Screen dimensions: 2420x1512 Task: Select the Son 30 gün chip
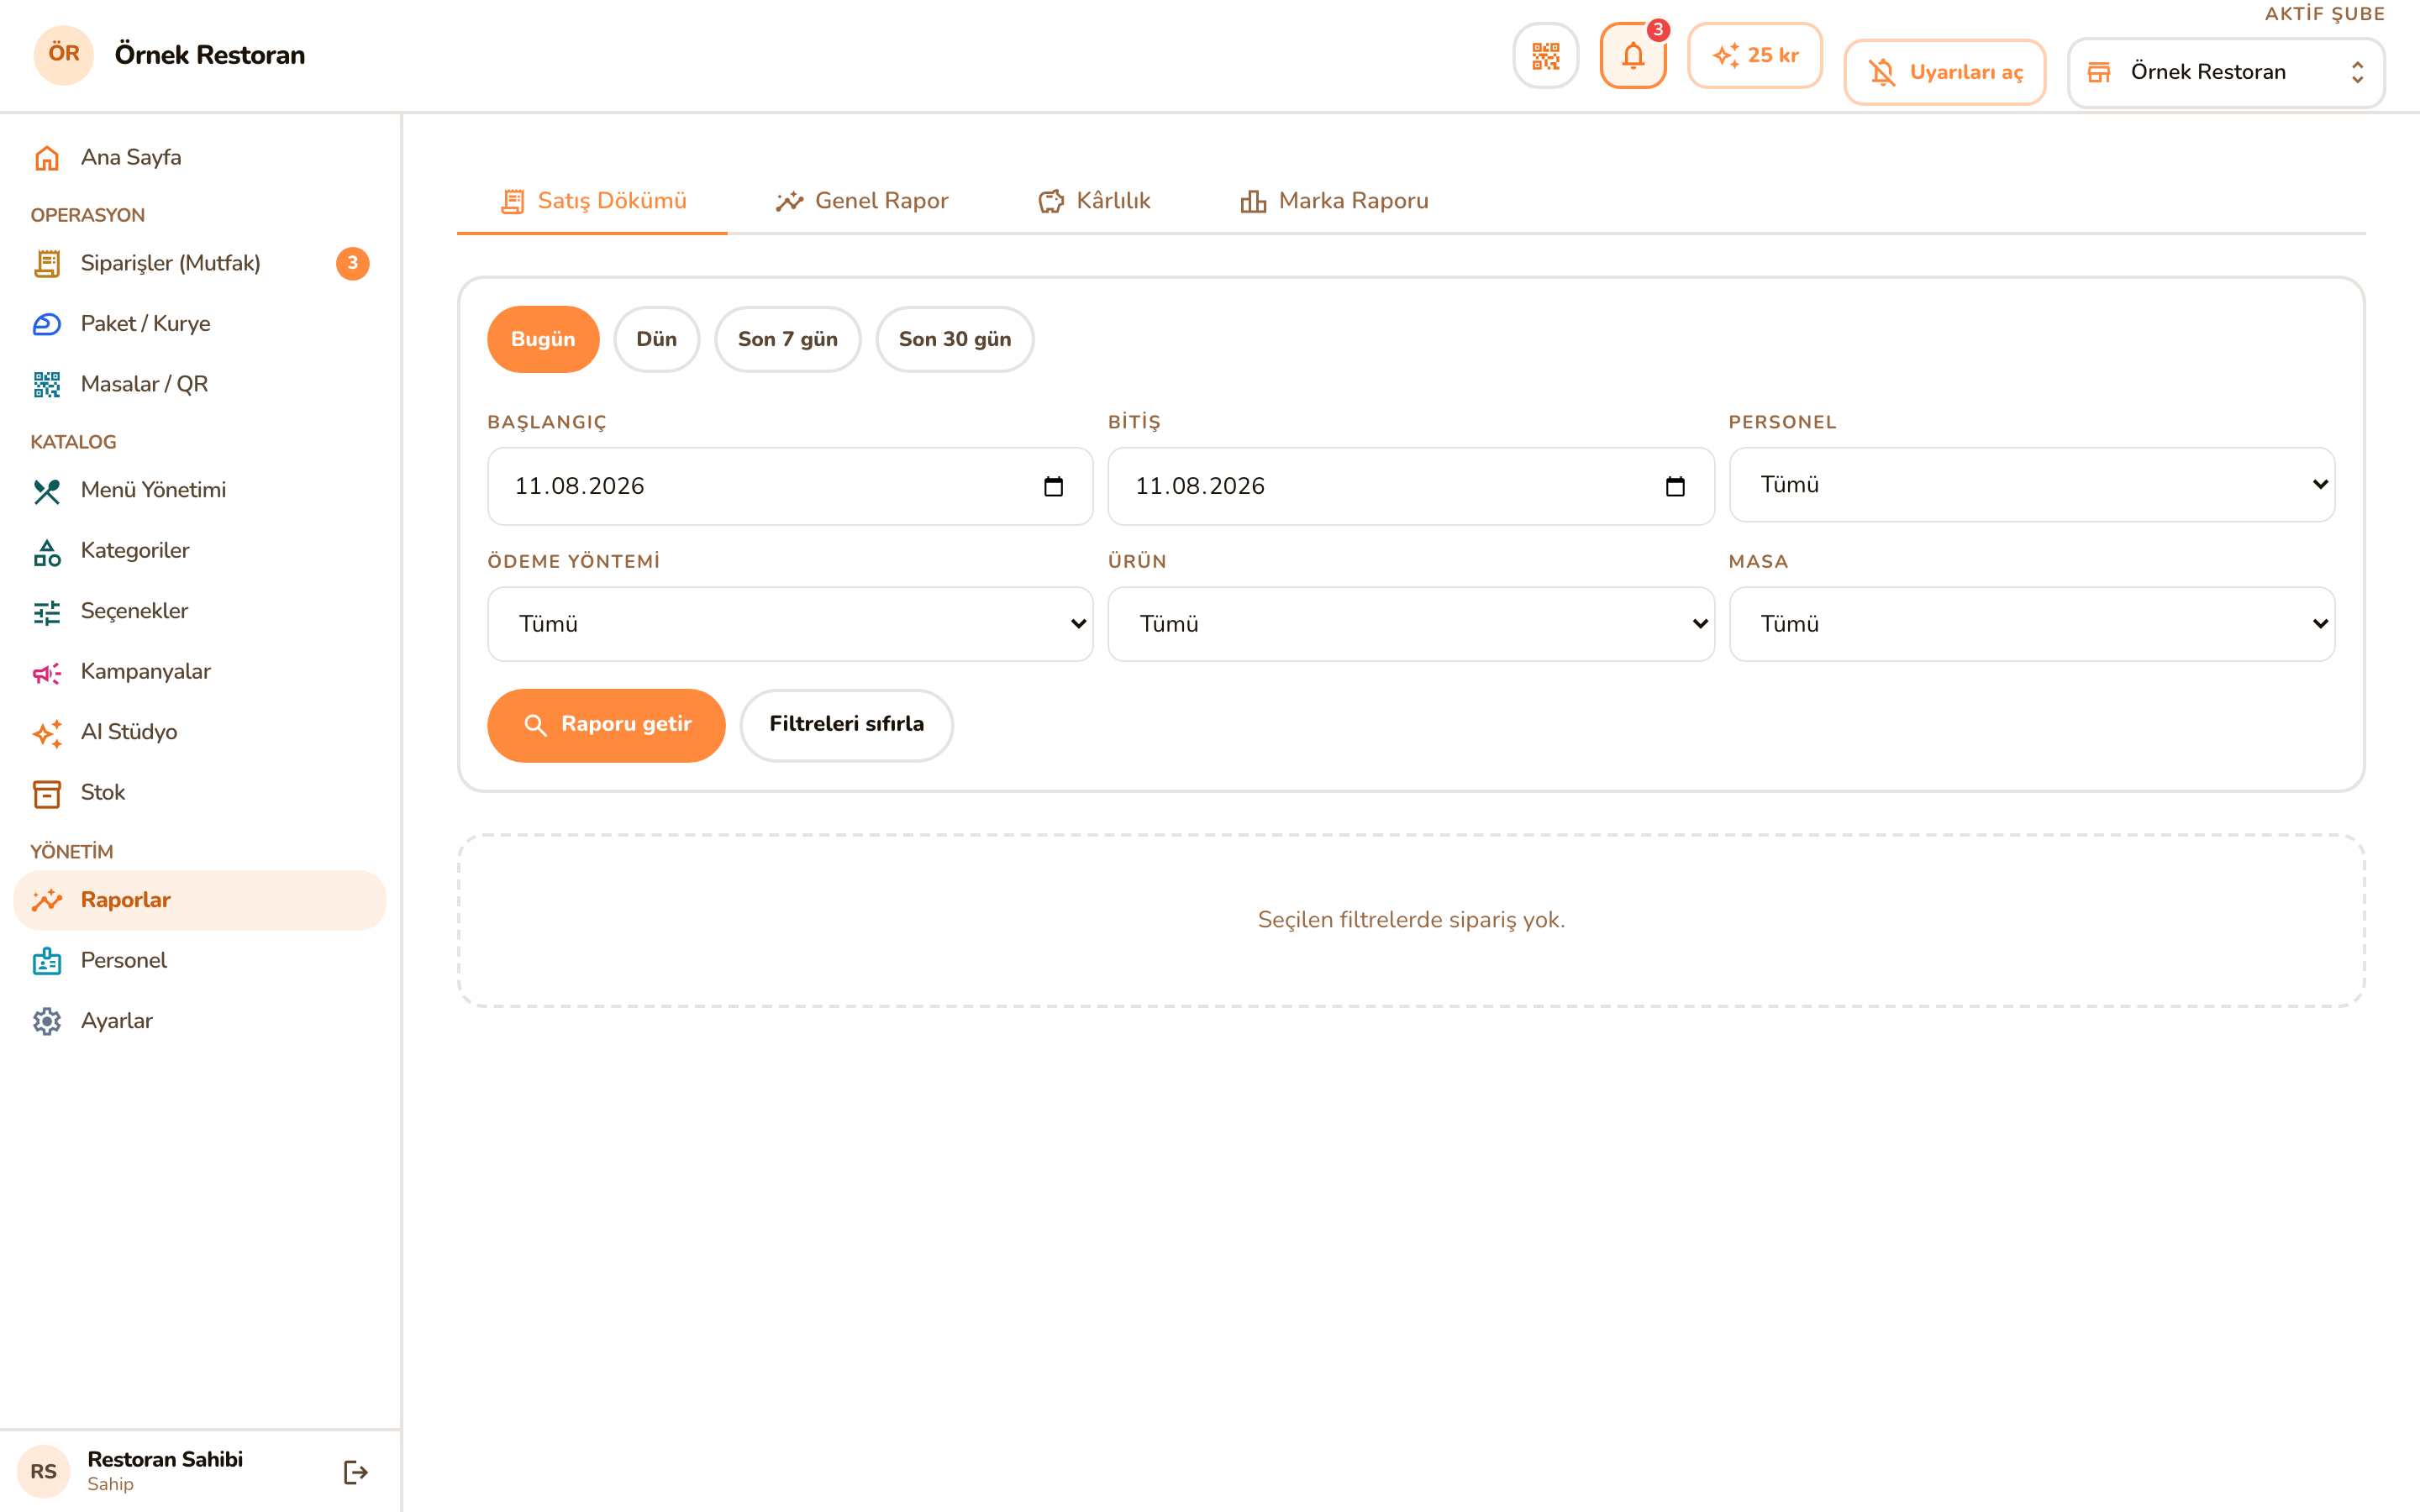955,339
